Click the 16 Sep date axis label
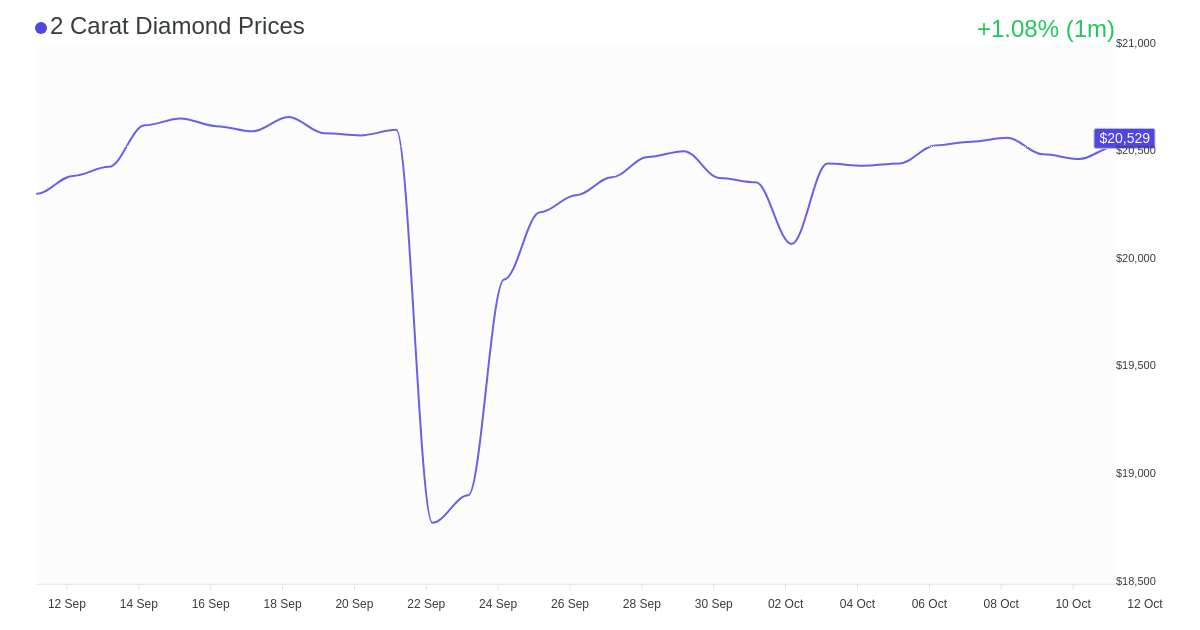The image size is (1200, 630). (x=210, y=604)
